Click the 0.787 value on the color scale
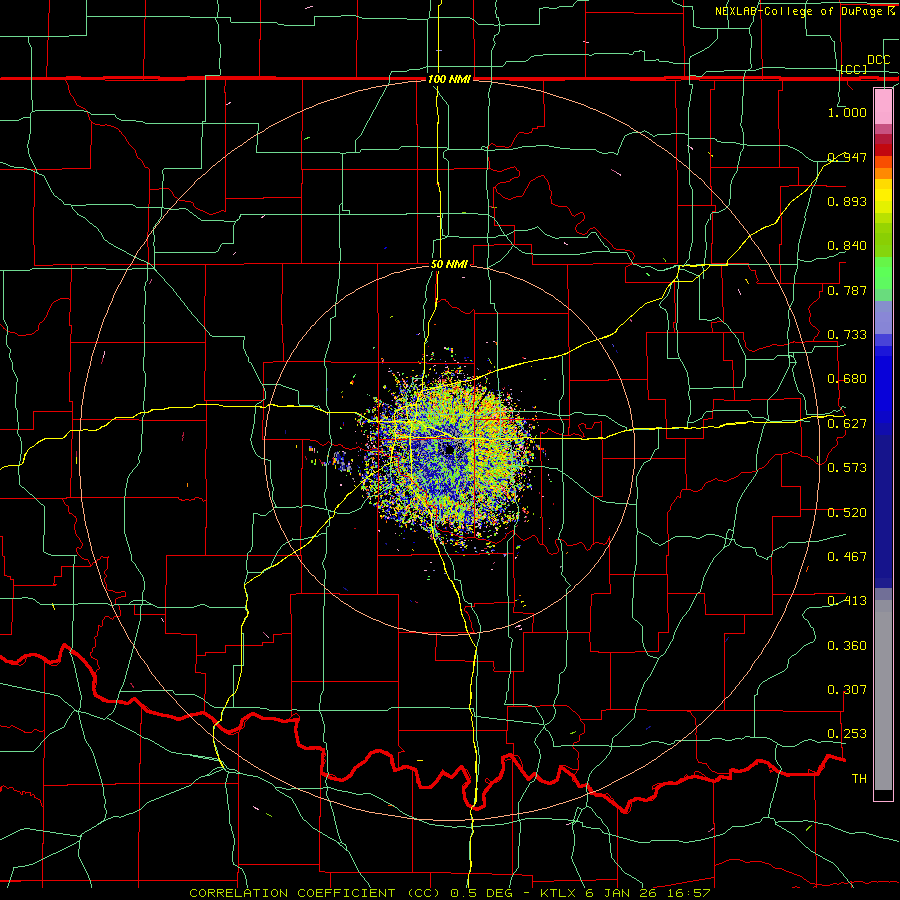The width and height of the screenshot is (900, 900). coord(847,290)
